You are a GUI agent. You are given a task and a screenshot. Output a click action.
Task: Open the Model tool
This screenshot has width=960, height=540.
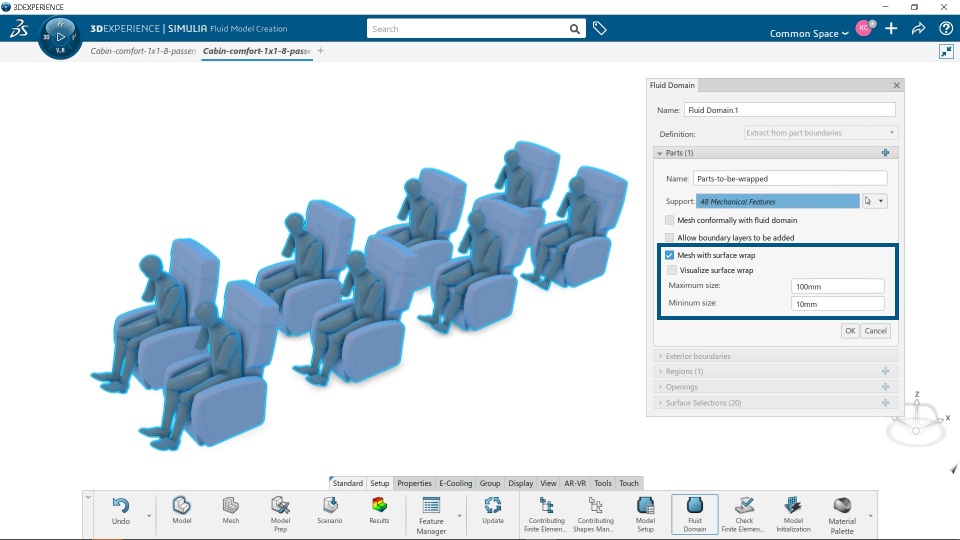[x=181, y=511]
